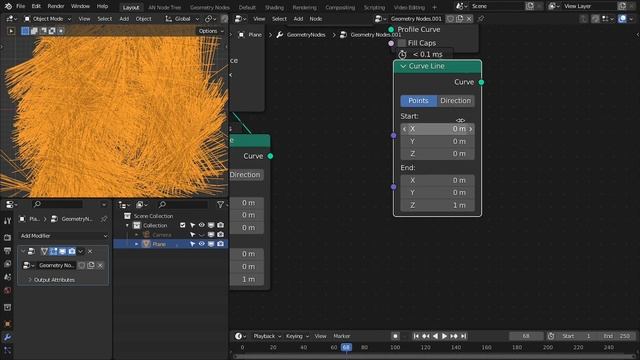This screenshot has height=360, width=640.
Task: Switch to the Geometry Nodes workspace tab
Action: pos(210,7)
